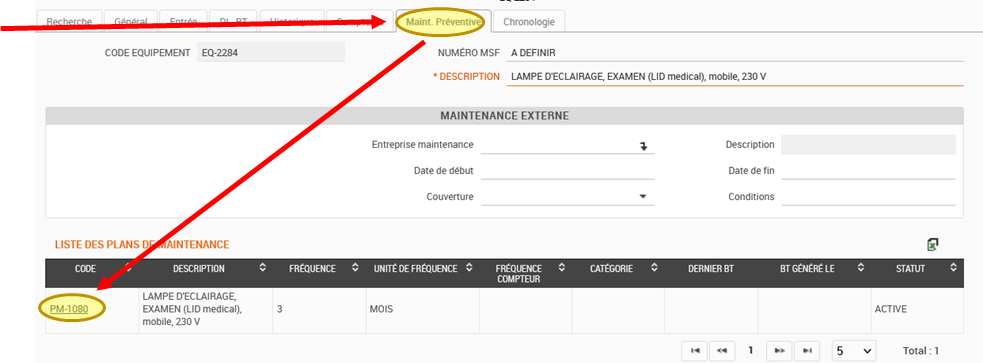
Task: Sort by DESCRIPTION column arrows
Action: [x=263, y=268]
